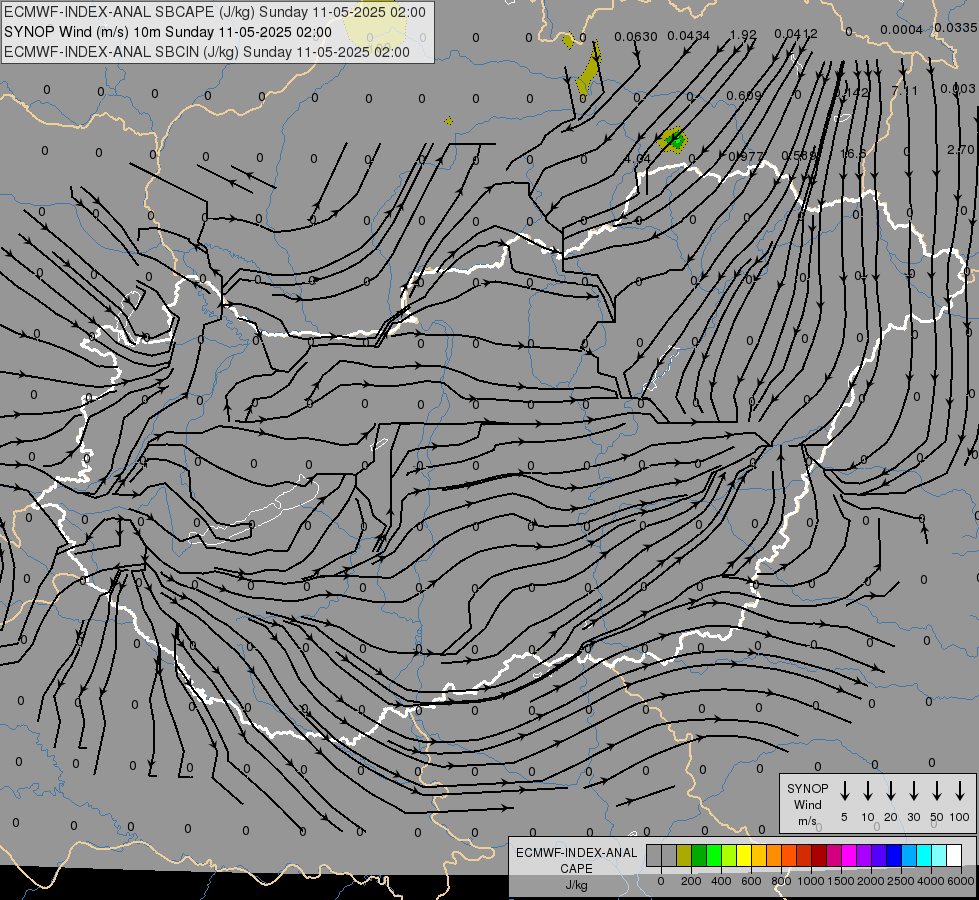Click the SBCIN title line in the header box

coord(207,52)
